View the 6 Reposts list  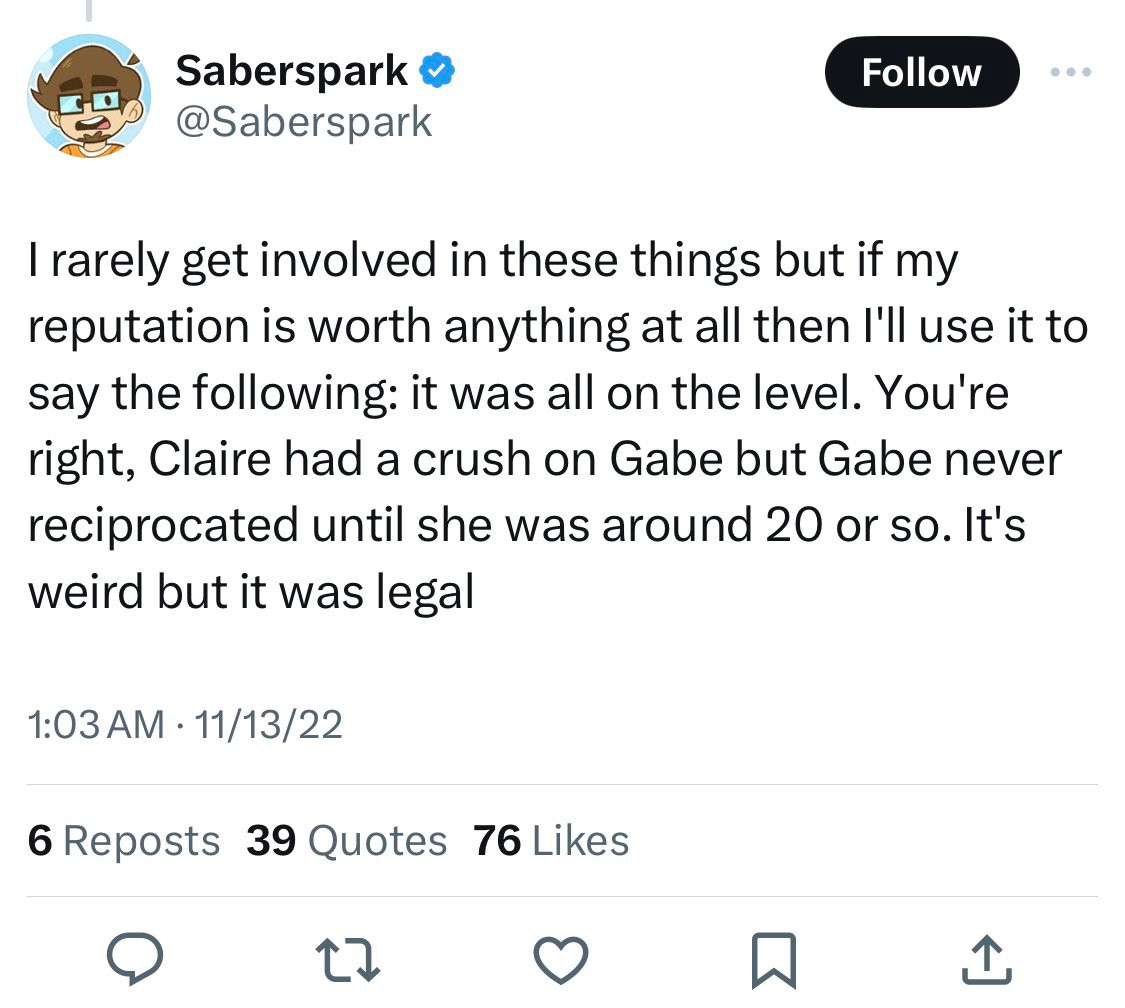[x=124, y=841]
